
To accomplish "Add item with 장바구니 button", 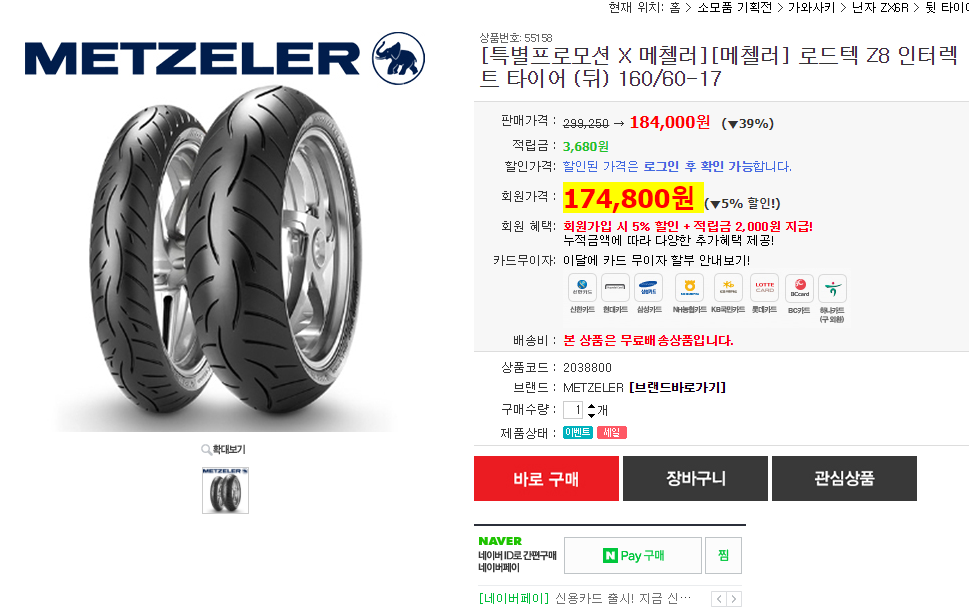I will coord(695,478).
